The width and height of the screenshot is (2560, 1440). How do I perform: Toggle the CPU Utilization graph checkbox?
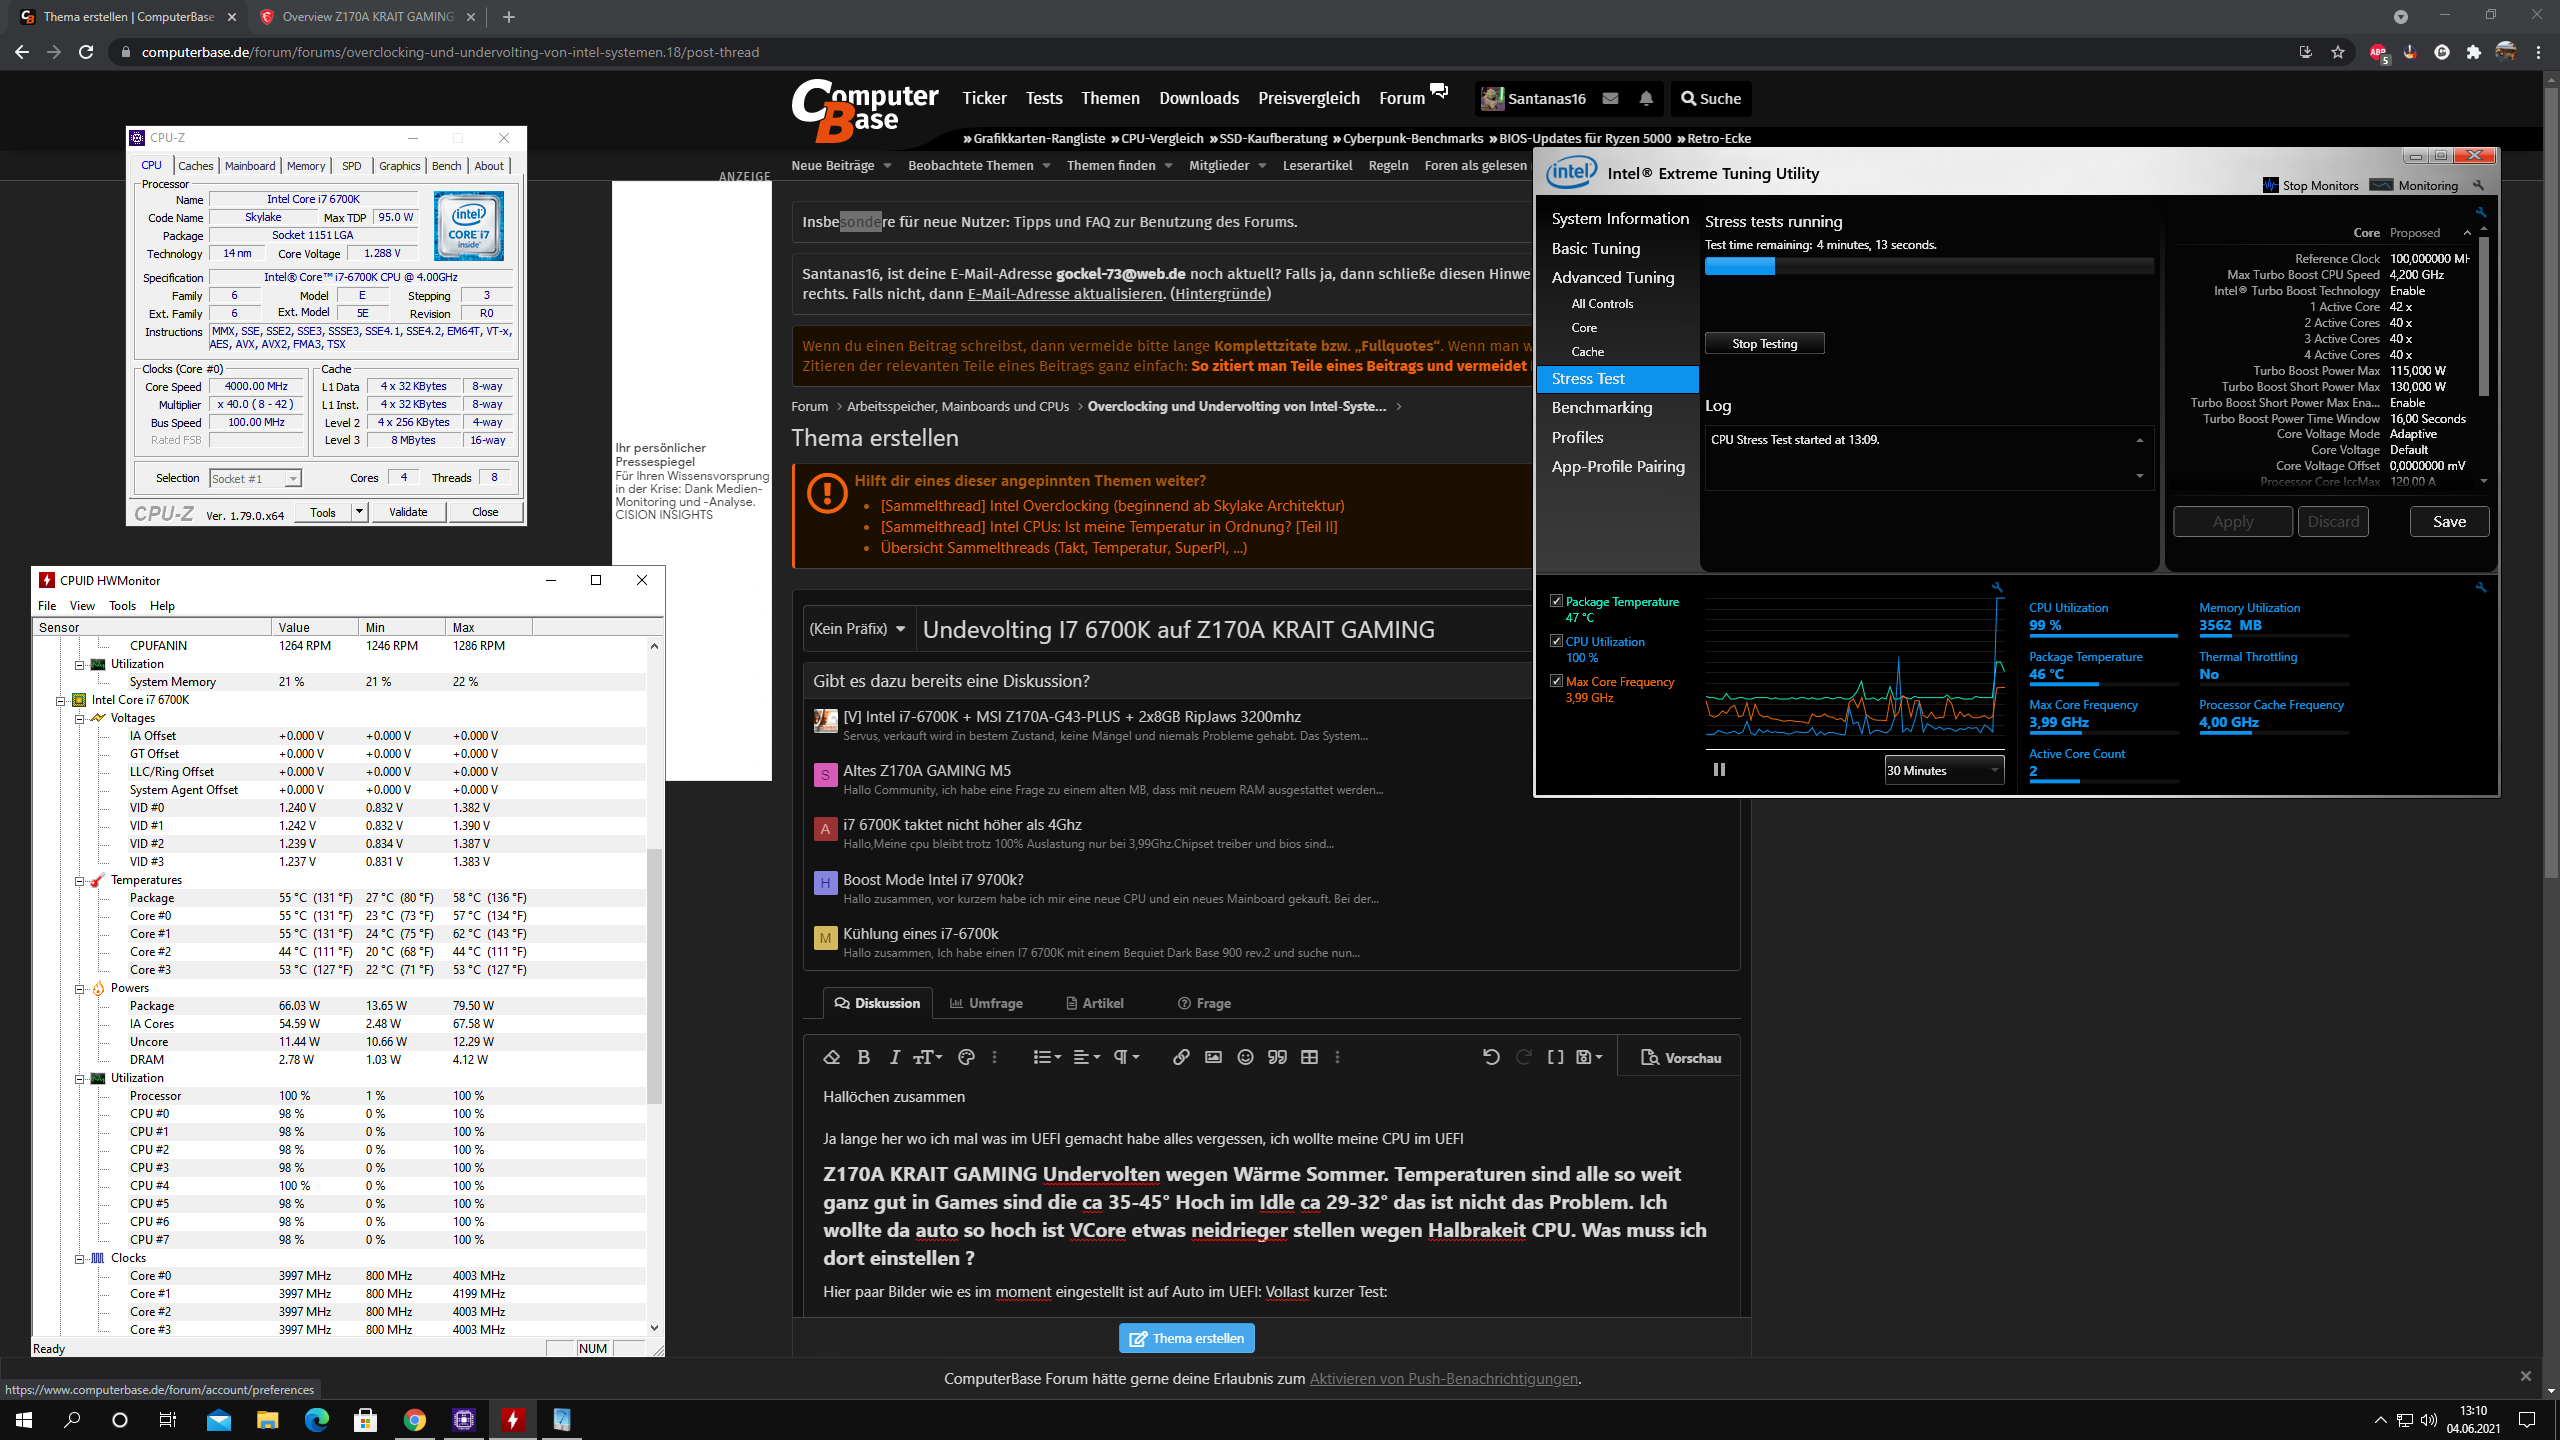click(x=1556, y=641)
